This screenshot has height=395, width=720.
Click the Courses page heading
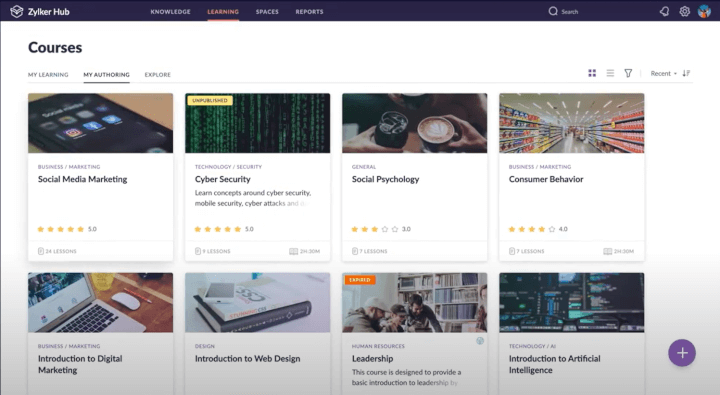[x=55, y=47]
